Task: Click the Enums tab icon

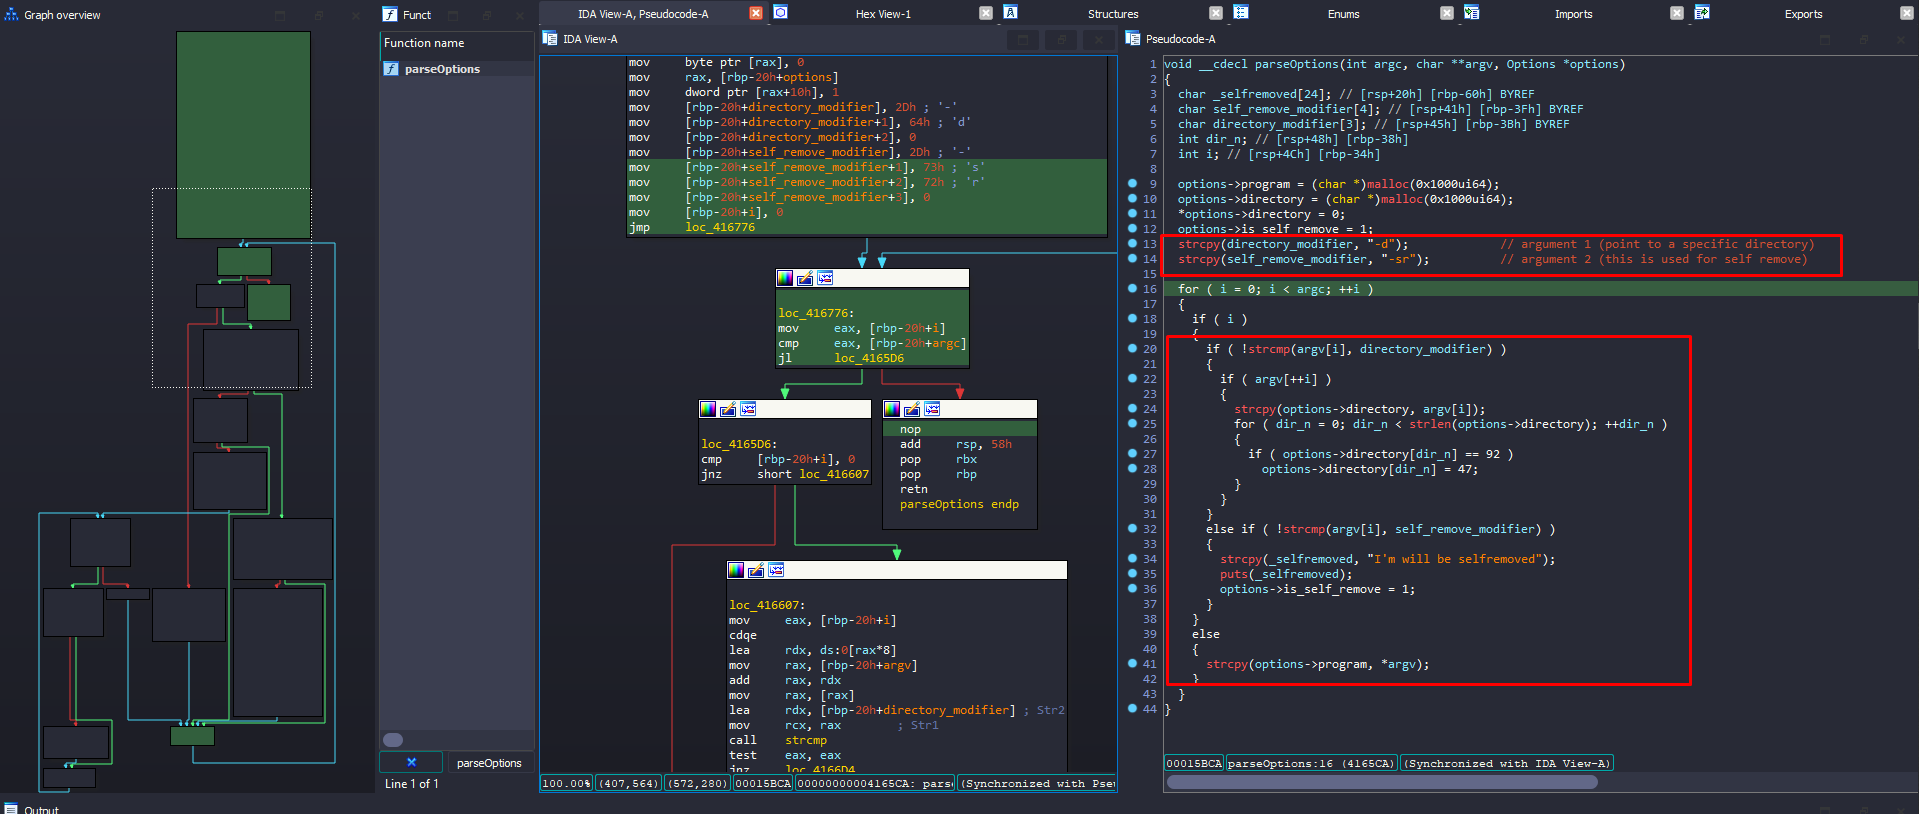Action: [1241, 13]
